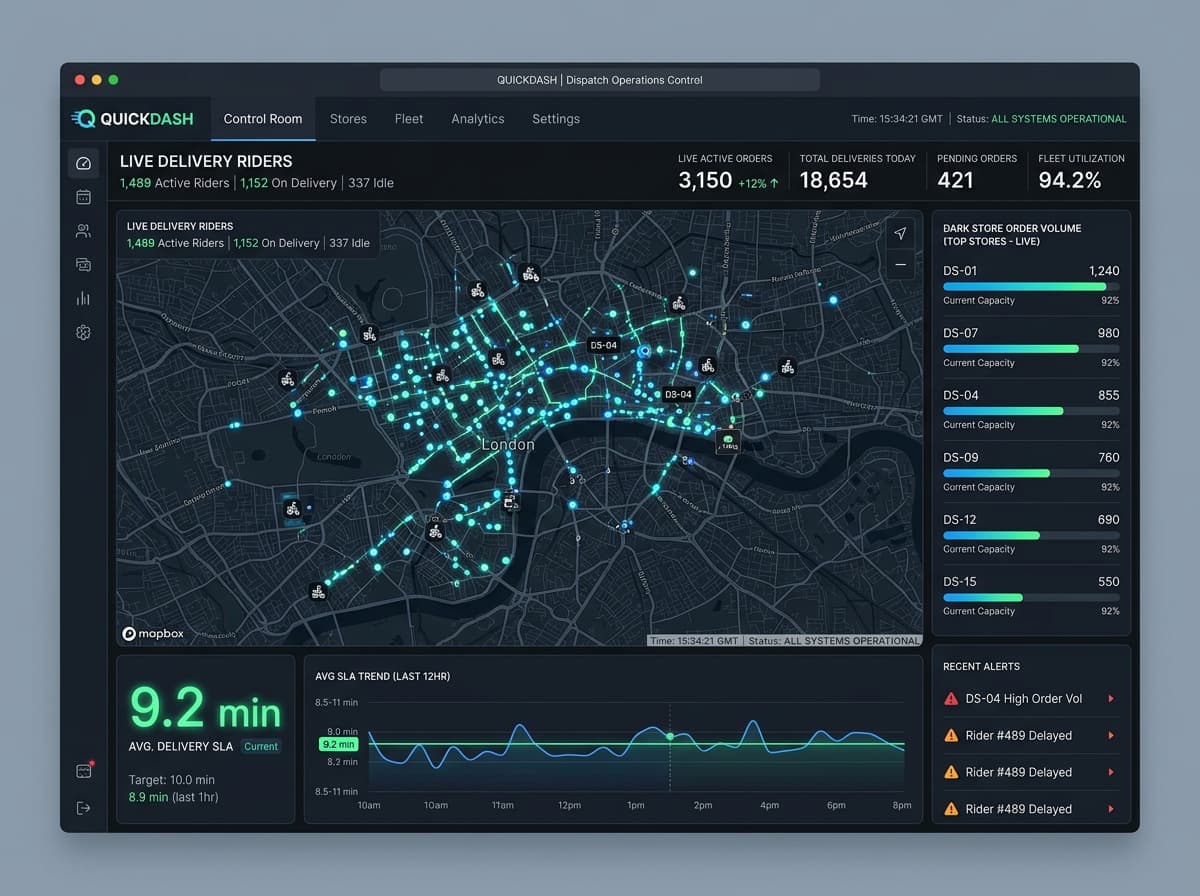
Task: Select the rider marker in blue highlighted square
Action: [293, 508]
